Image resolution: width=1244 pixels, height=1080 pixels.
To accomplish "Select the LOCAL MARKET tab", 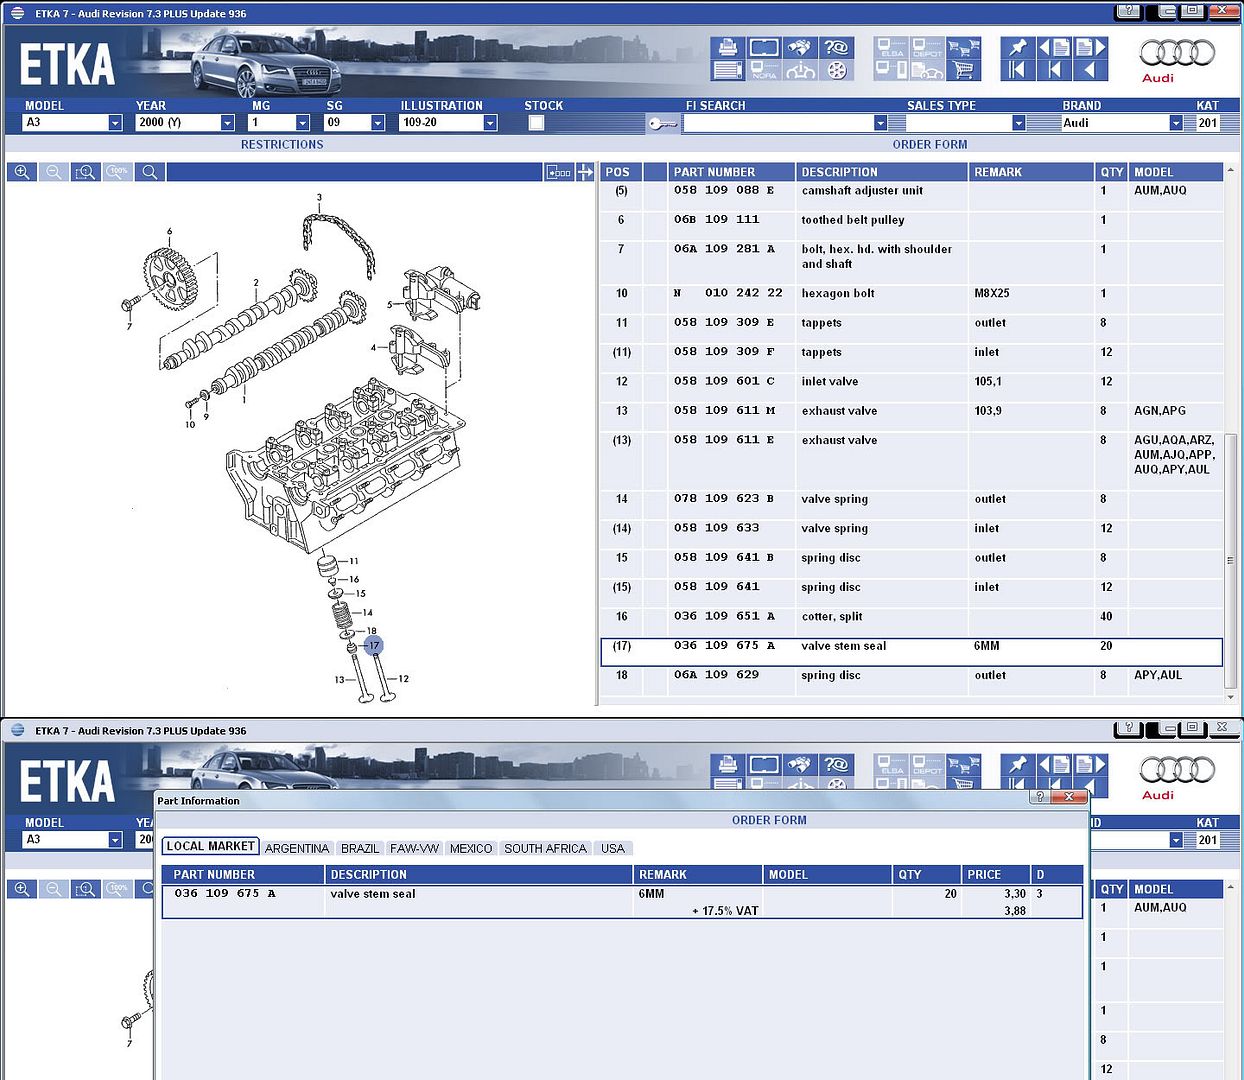I will (x=210, y=846).
